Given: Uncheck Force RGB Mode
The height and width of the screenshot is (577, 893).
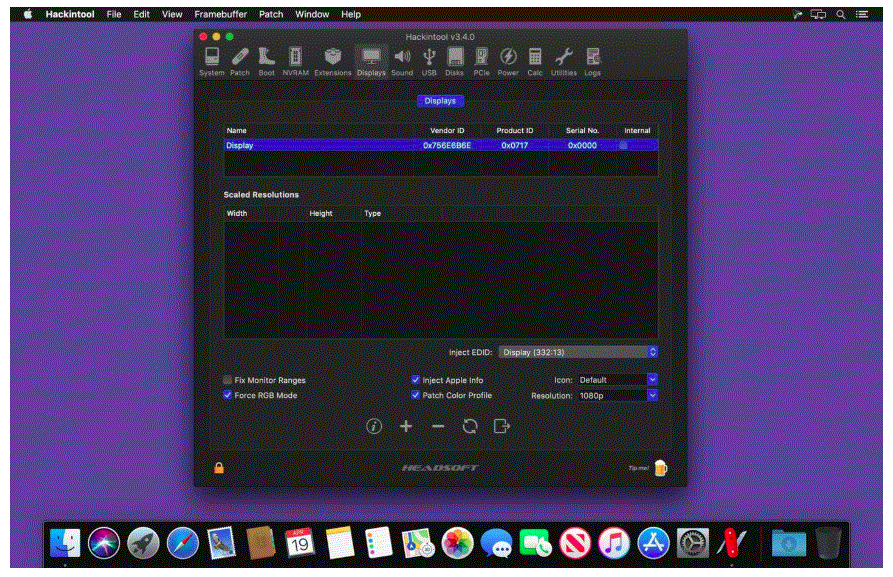Looking at the screenshot, I should pos(227,395).
